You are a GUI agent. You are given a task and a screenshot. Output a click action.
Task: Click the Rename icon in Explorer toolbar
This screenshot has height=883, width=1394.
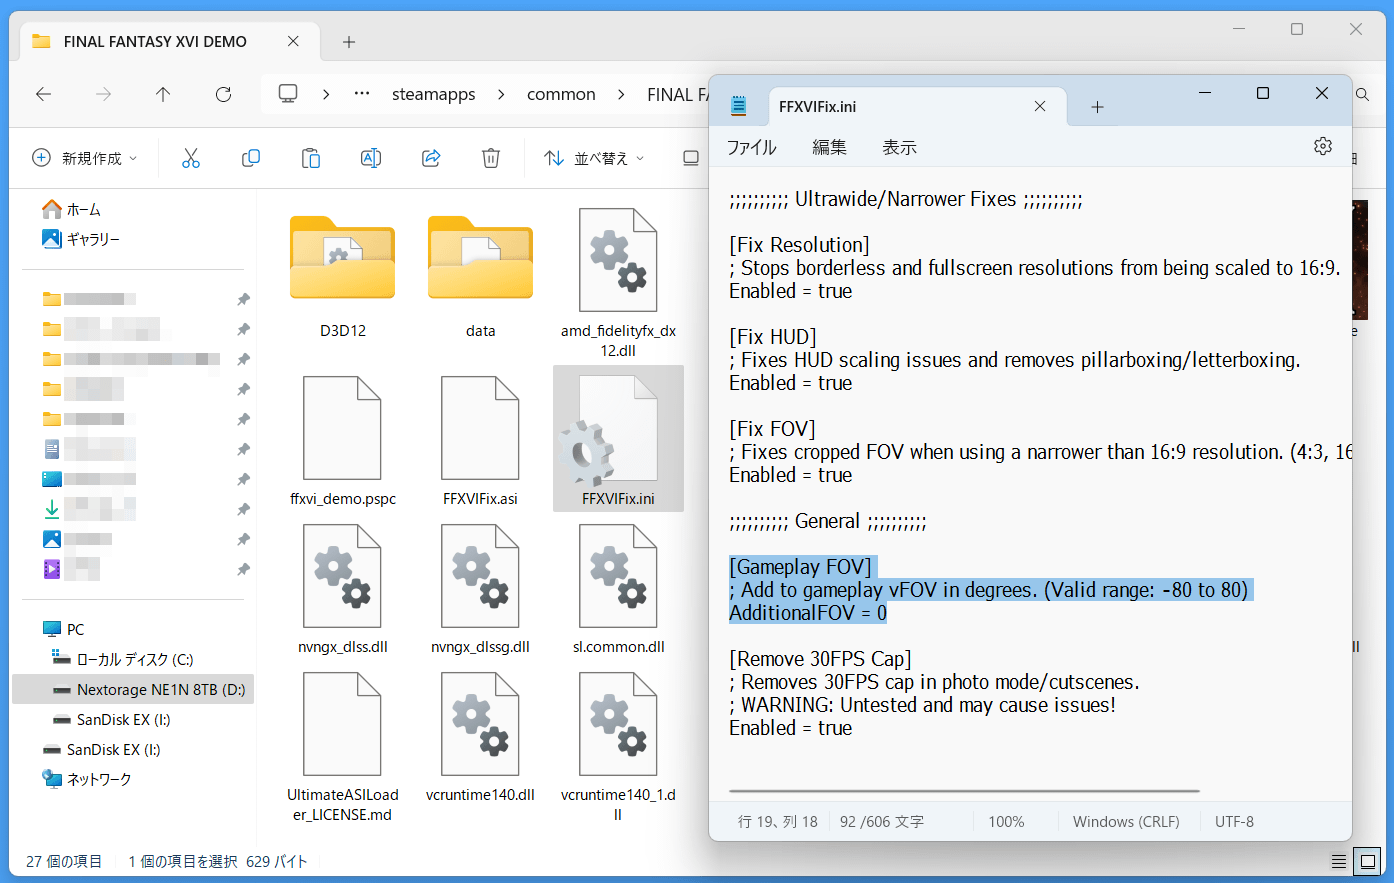coord(371,158)
